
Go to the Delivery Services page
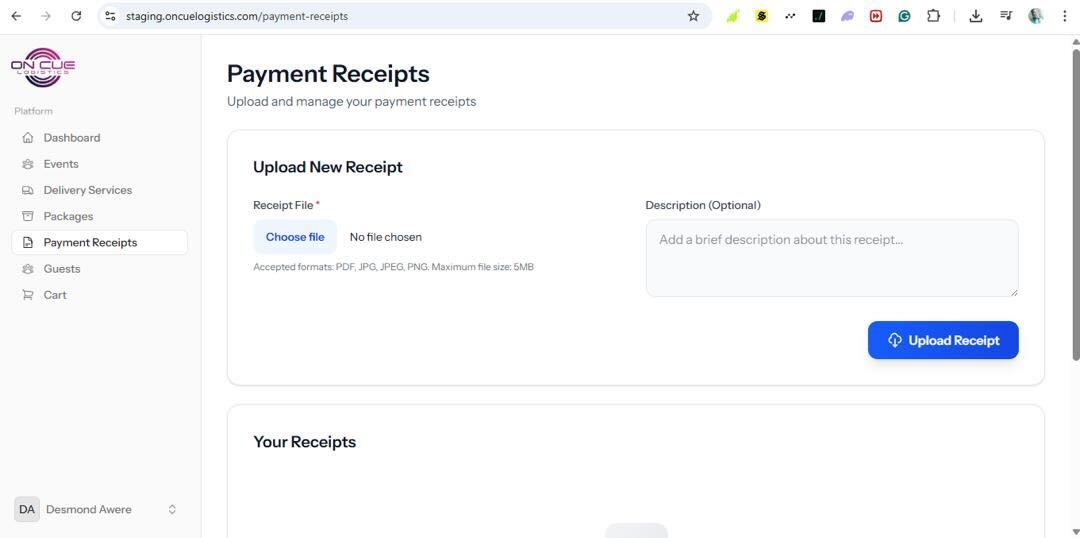click(x=88, y=190)
